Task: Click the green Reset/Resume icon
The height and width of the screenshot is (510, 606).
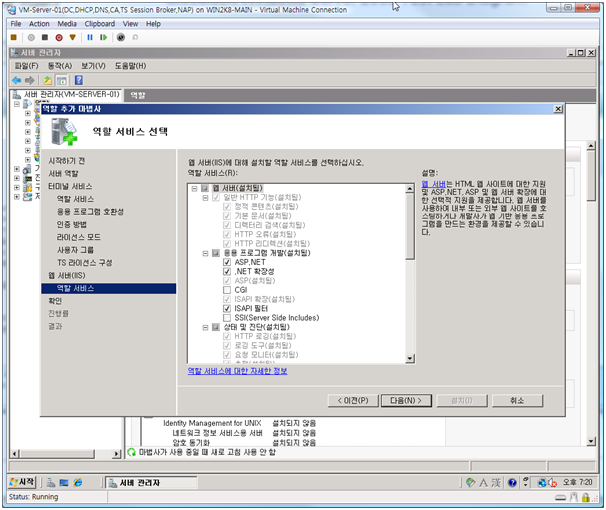Action: [x=103, y=37]
